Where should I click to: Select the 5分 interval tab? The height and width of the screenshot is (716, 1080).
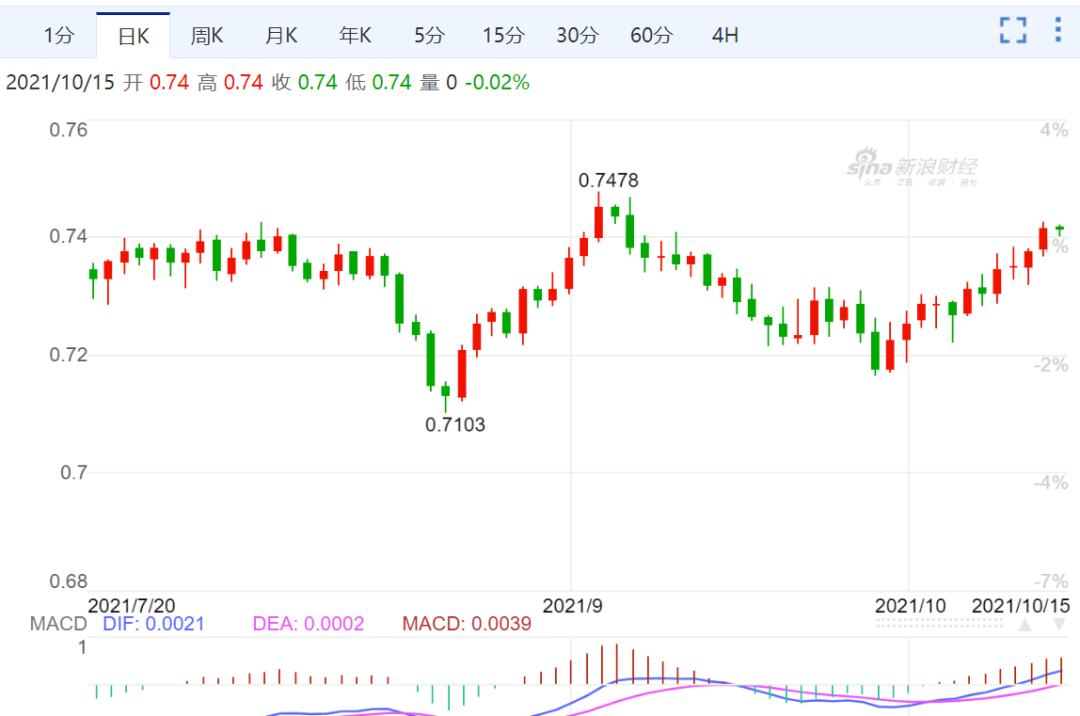pos(428,35)
